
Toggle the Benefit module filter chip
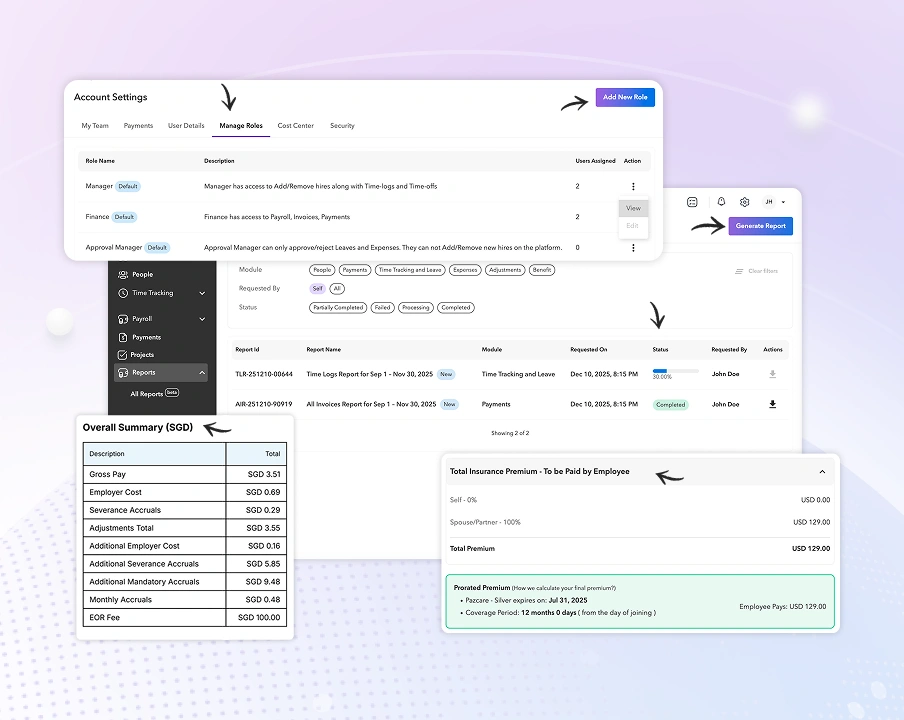click(542, 270)
